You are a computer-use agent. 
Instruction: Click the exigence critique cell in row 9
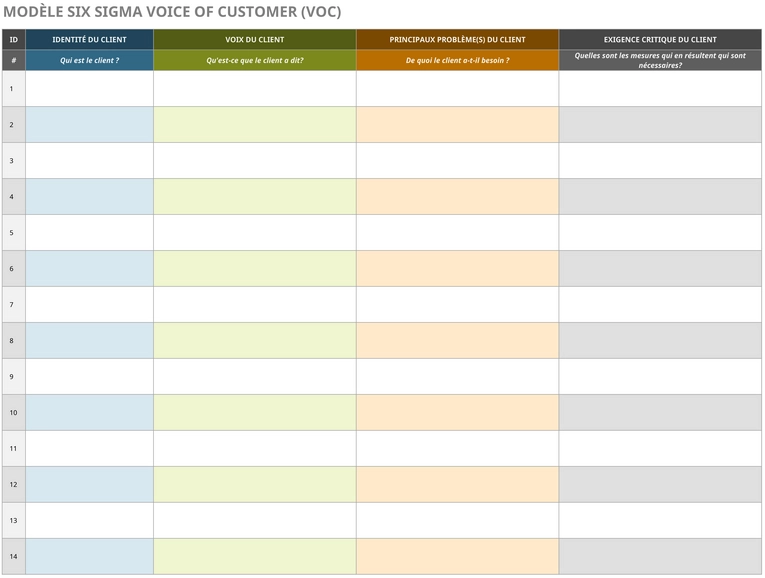point(660,377)
